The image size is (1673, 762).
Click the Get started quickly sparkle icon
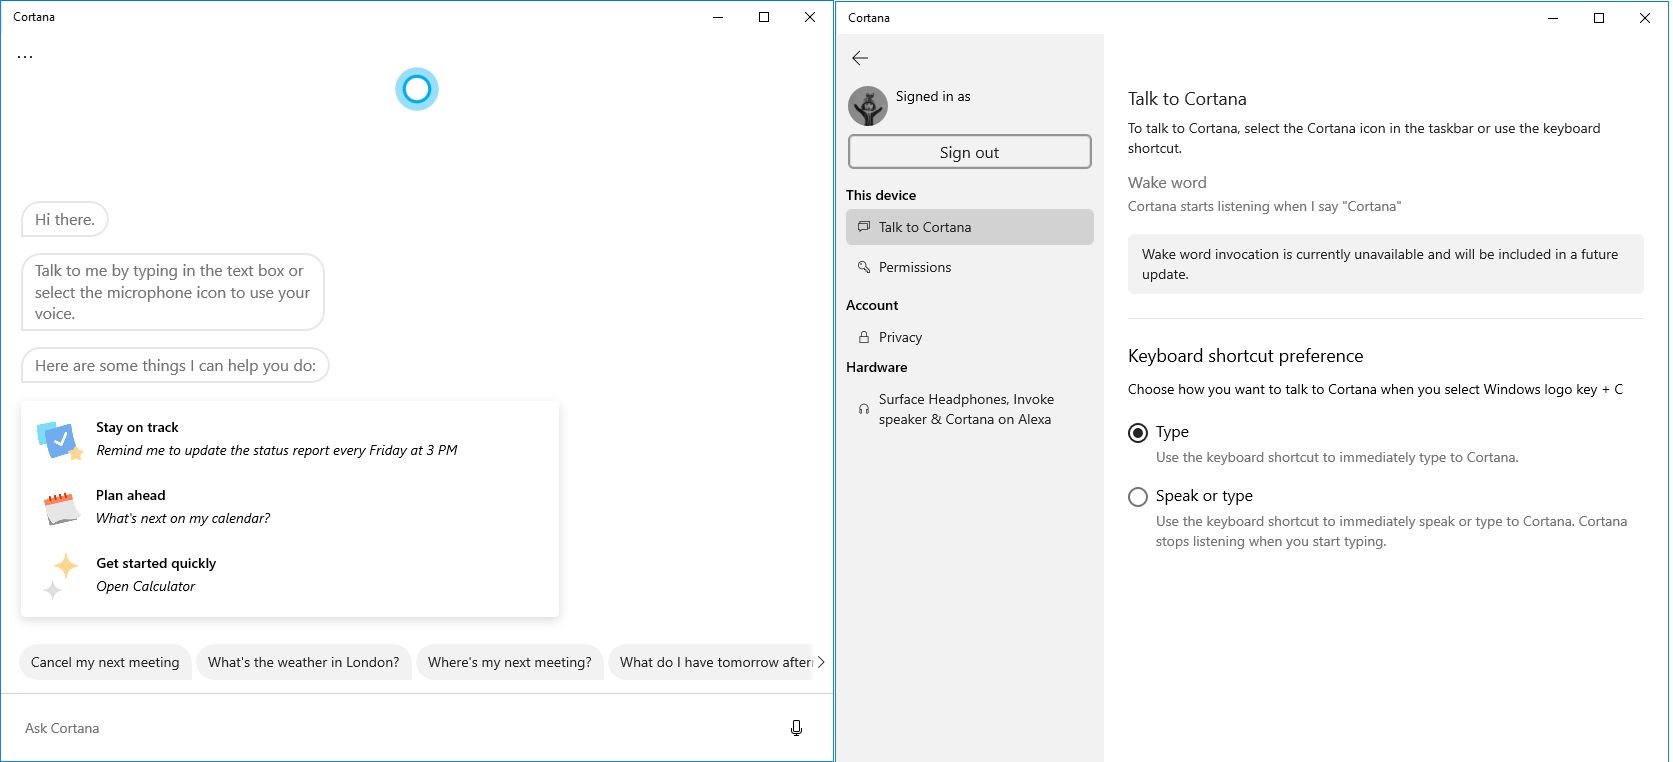[x=59, y=575]
